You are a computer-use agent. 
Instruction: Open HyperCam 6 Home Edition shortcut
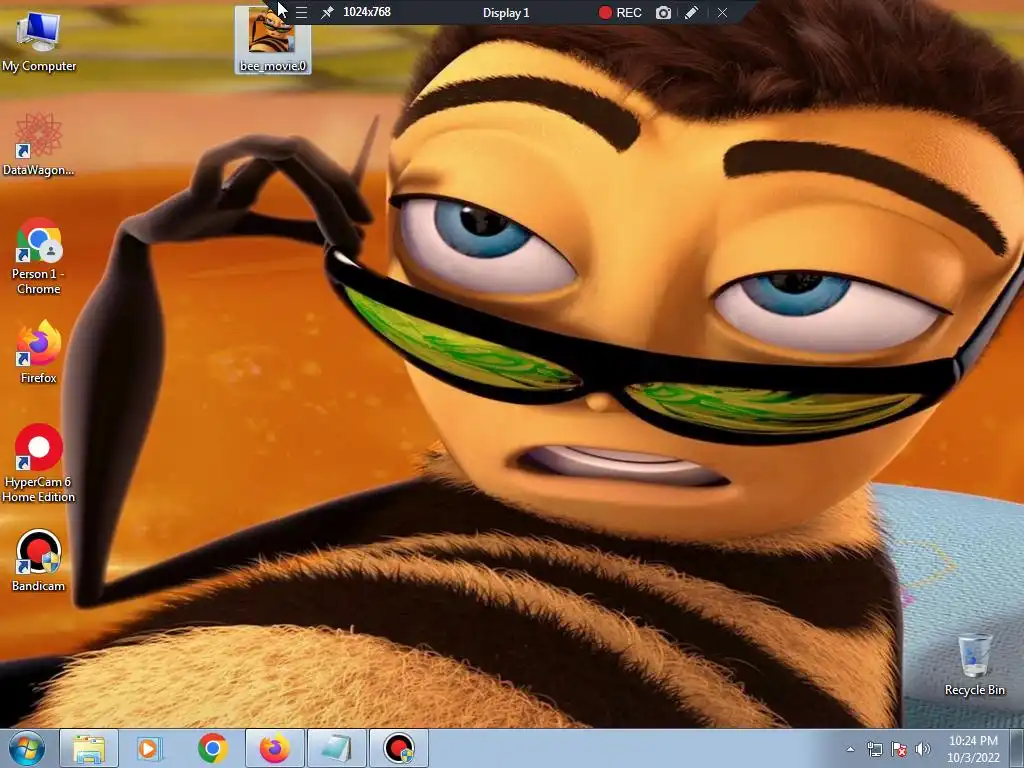point(39,463)
